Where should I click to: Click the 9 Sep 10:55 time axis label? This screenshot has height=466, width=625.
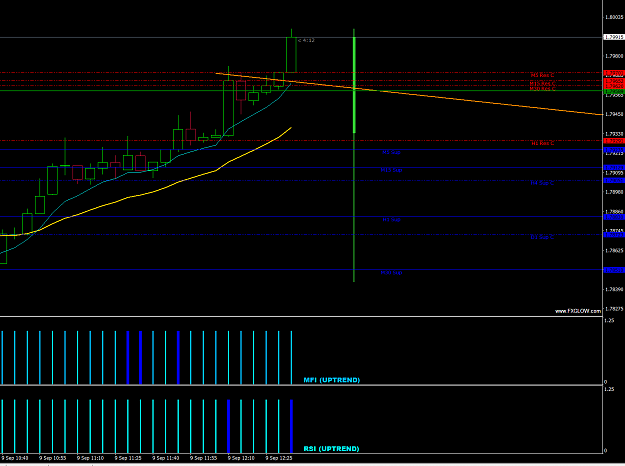click(52, 458)
